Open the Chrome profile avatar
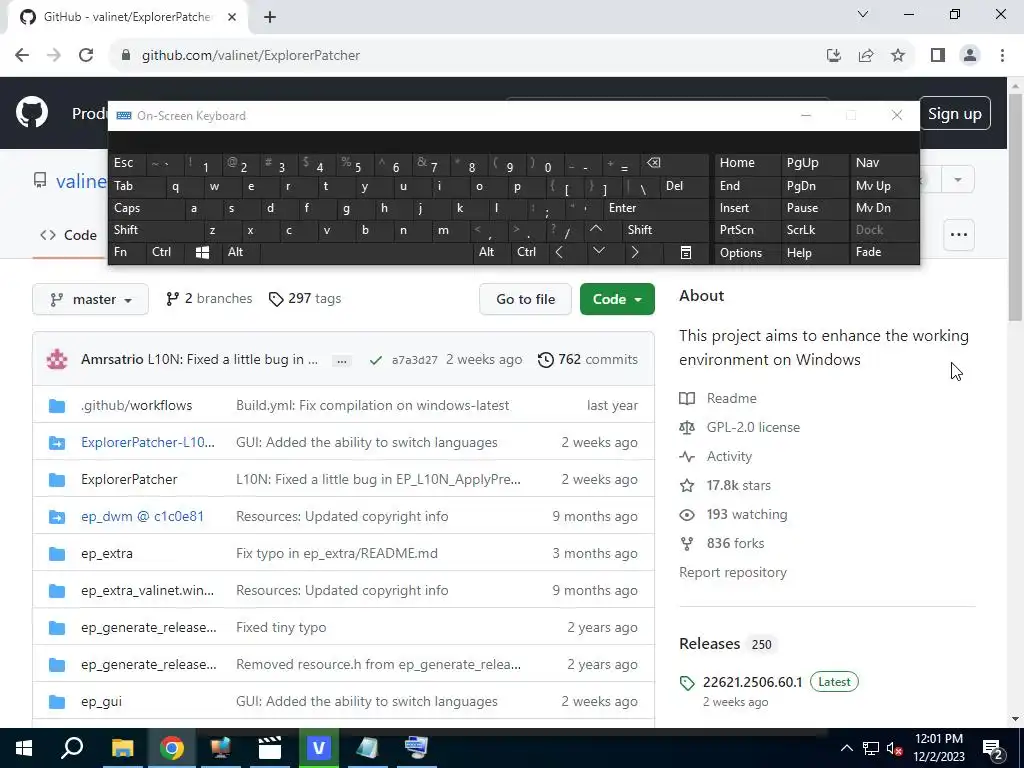 point(970,55)
